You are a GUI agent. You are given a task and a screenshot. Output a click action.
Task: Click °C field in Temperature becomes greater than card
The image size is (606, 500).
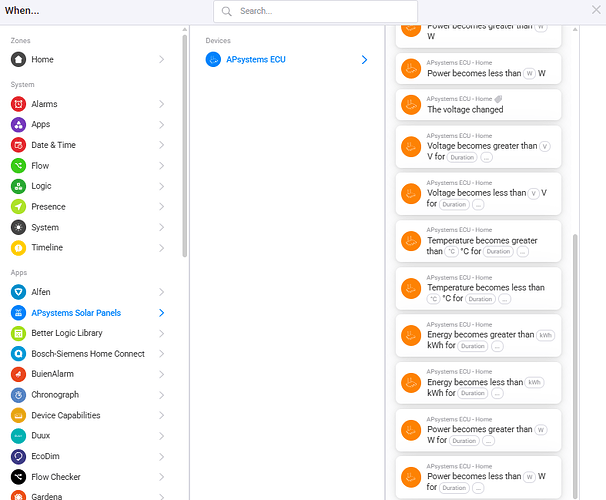point(451,252)
